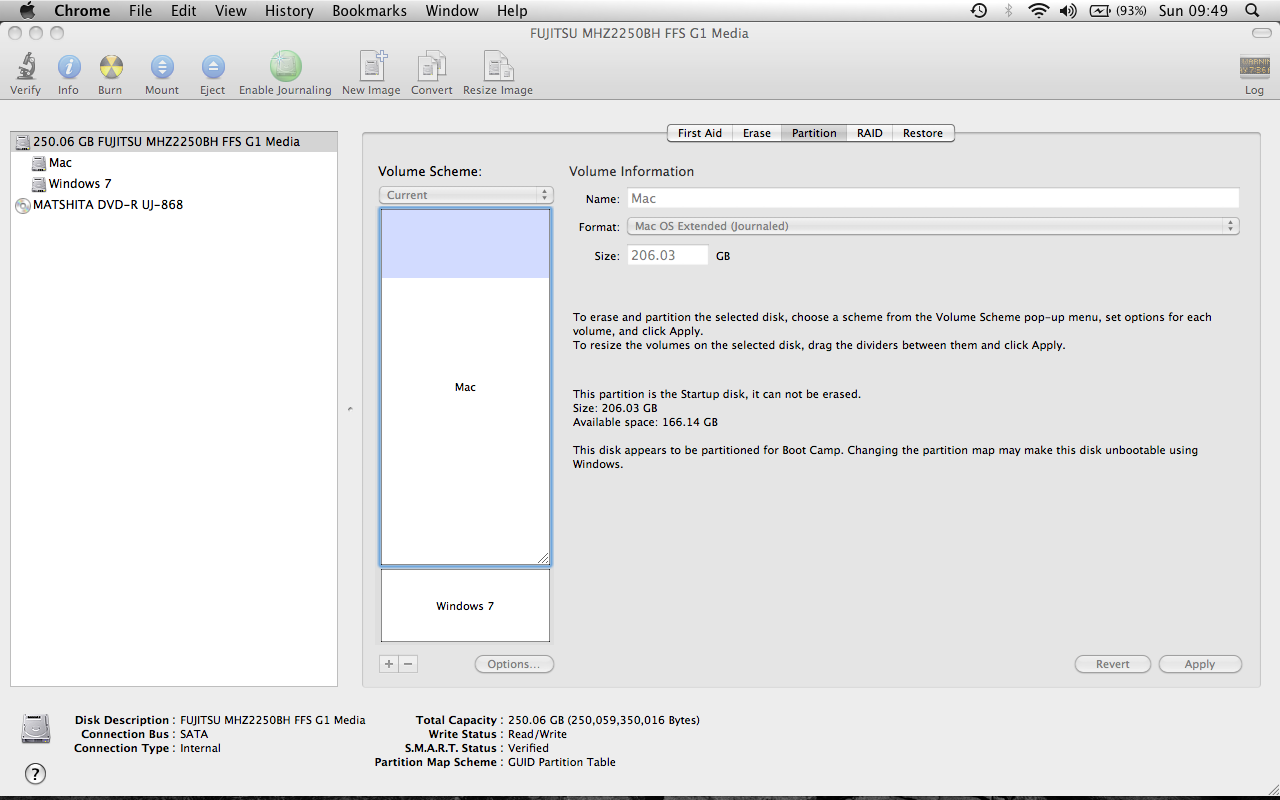
Task: Open the volume control menu
Action: pyautogui.click(x=1068, y=11)
